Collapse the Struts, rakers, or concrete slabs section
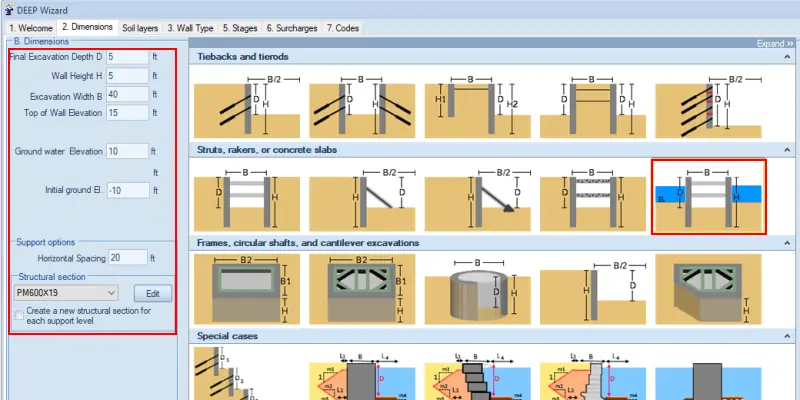 787,150
